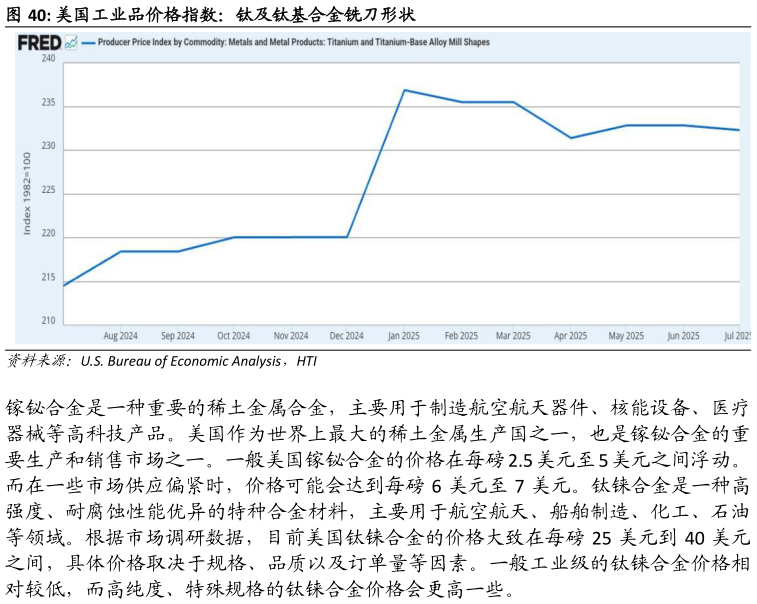The height and width of the screenshot is (604, 757).
Task: Click the Aug 2024 data point on the line
Action: point(121,251)
